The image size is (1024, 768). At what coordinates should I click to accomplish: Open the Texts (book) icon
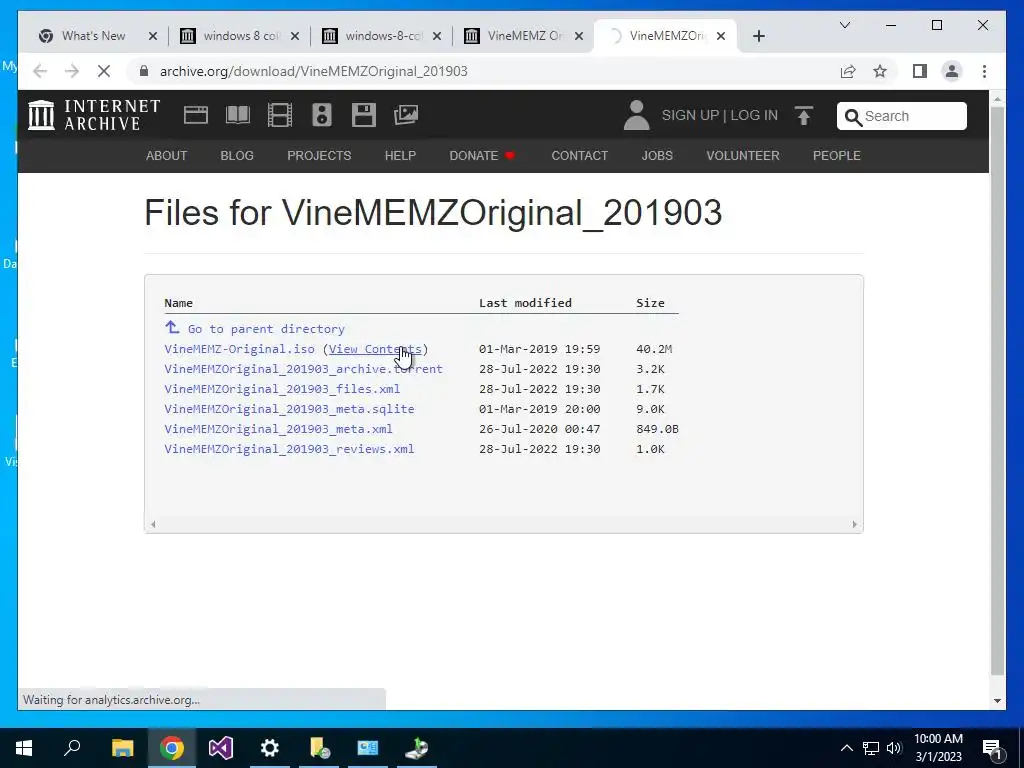tap(238, 115)
